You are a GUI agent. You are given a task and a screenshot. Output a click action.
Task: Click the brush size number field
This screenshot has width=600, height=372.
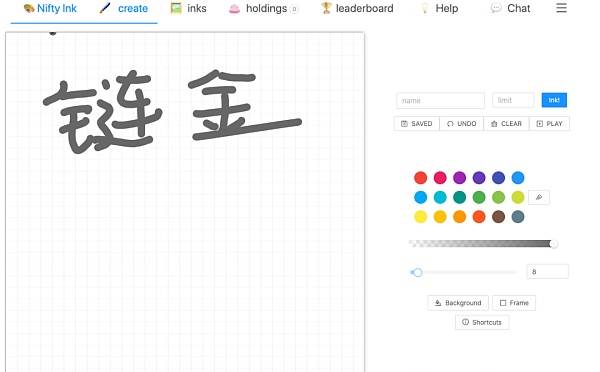547,272
